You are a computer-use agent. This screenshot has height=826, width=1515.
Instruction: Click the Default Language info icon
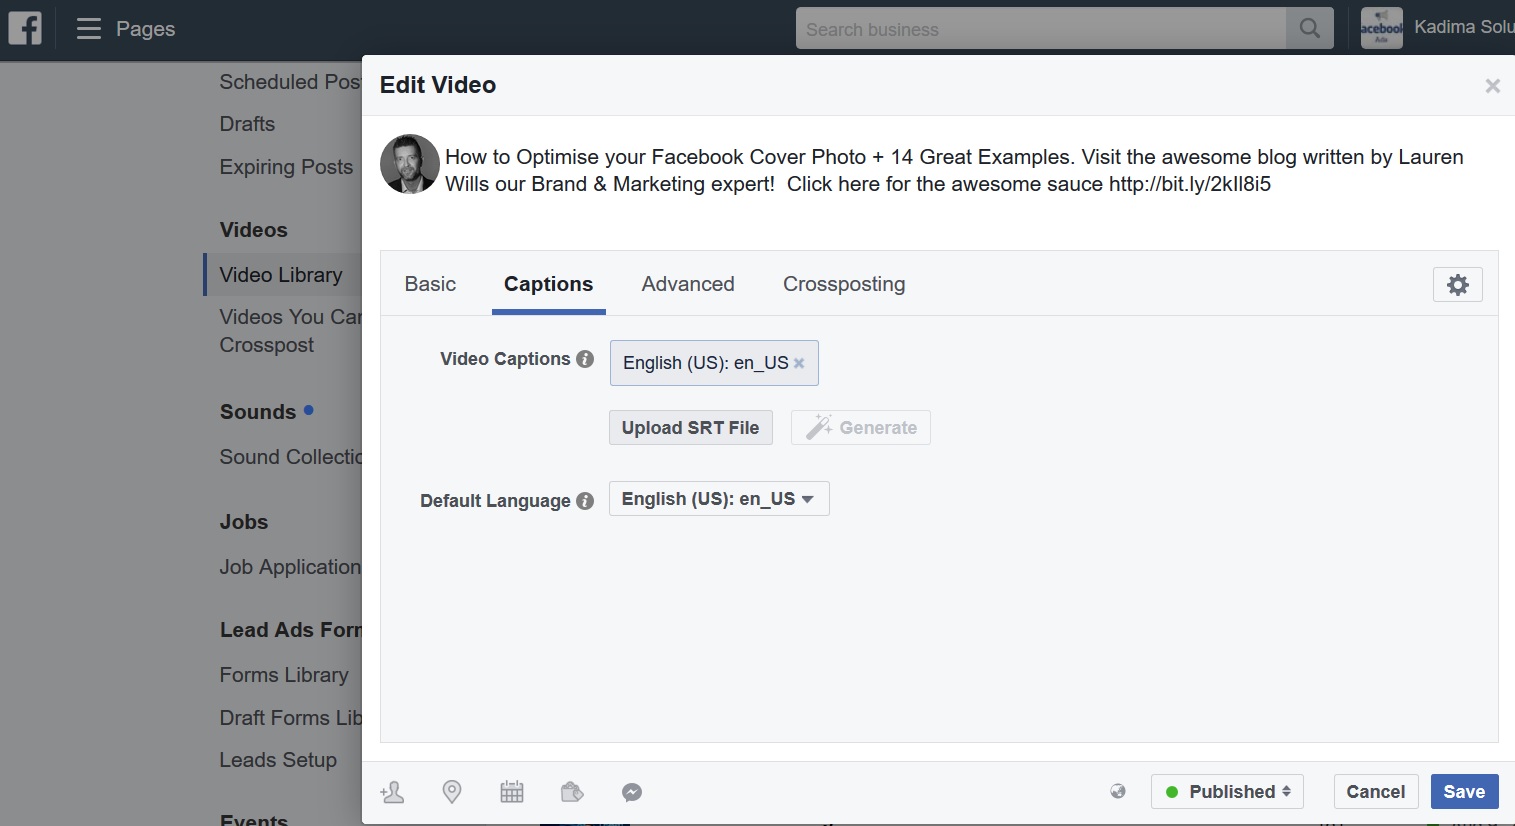tap(585, 501)
